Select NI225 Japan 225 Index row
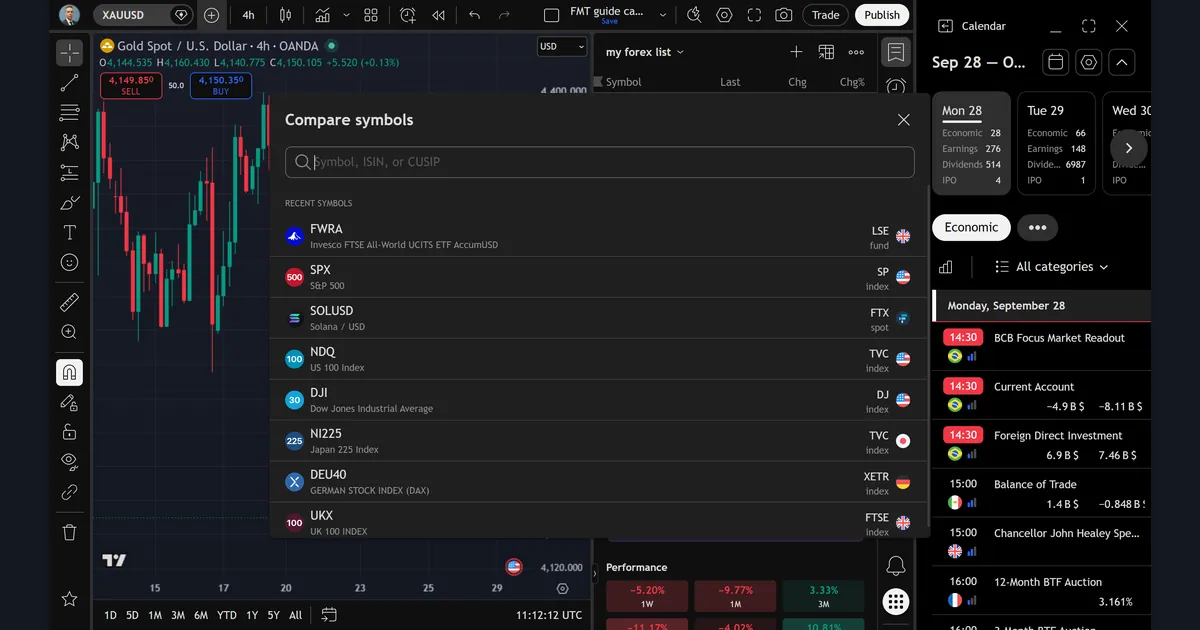The height and width of the screenshot is (630, 1200). click(x=600, y=441)
